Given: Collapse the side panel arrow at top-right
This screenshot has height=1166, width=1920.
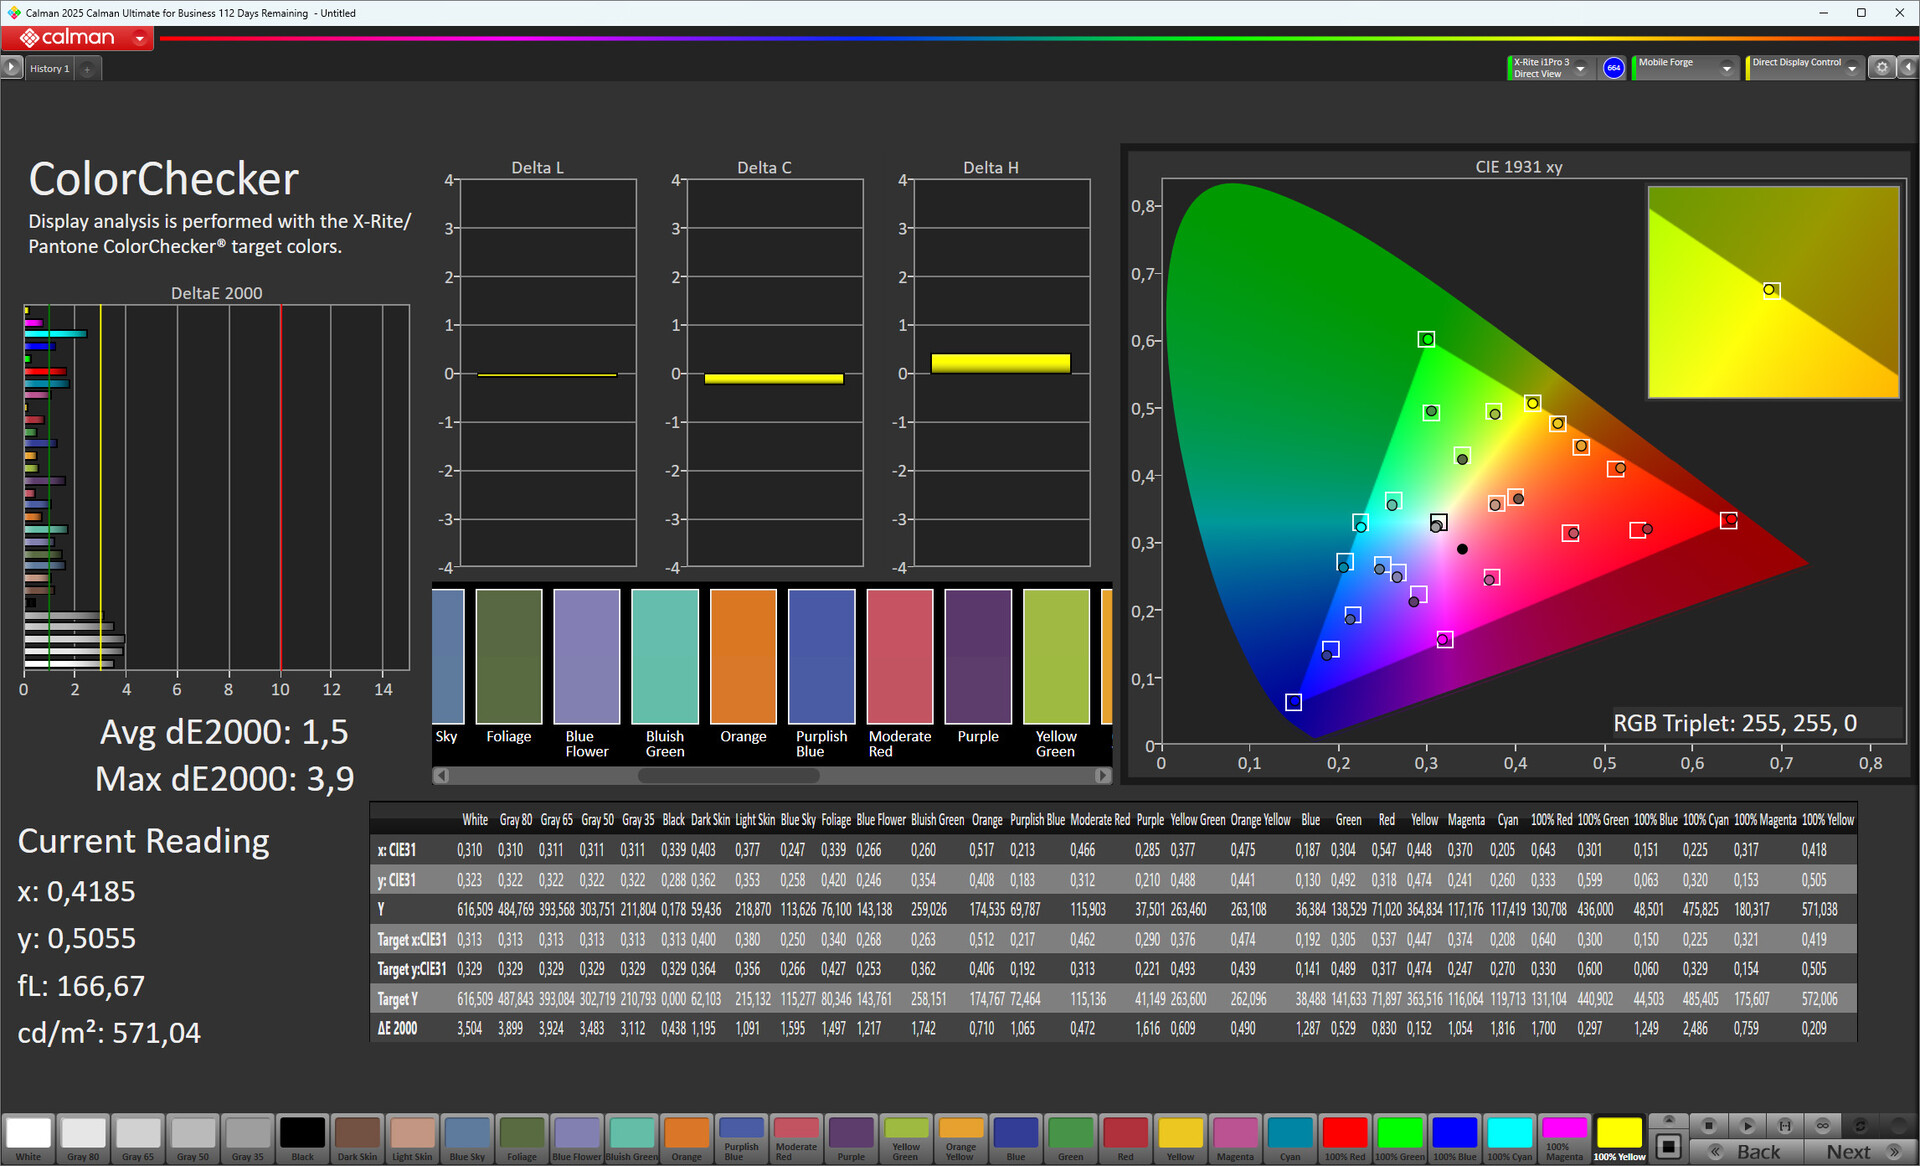Looking at the screenshot, I should (1908, 67).
